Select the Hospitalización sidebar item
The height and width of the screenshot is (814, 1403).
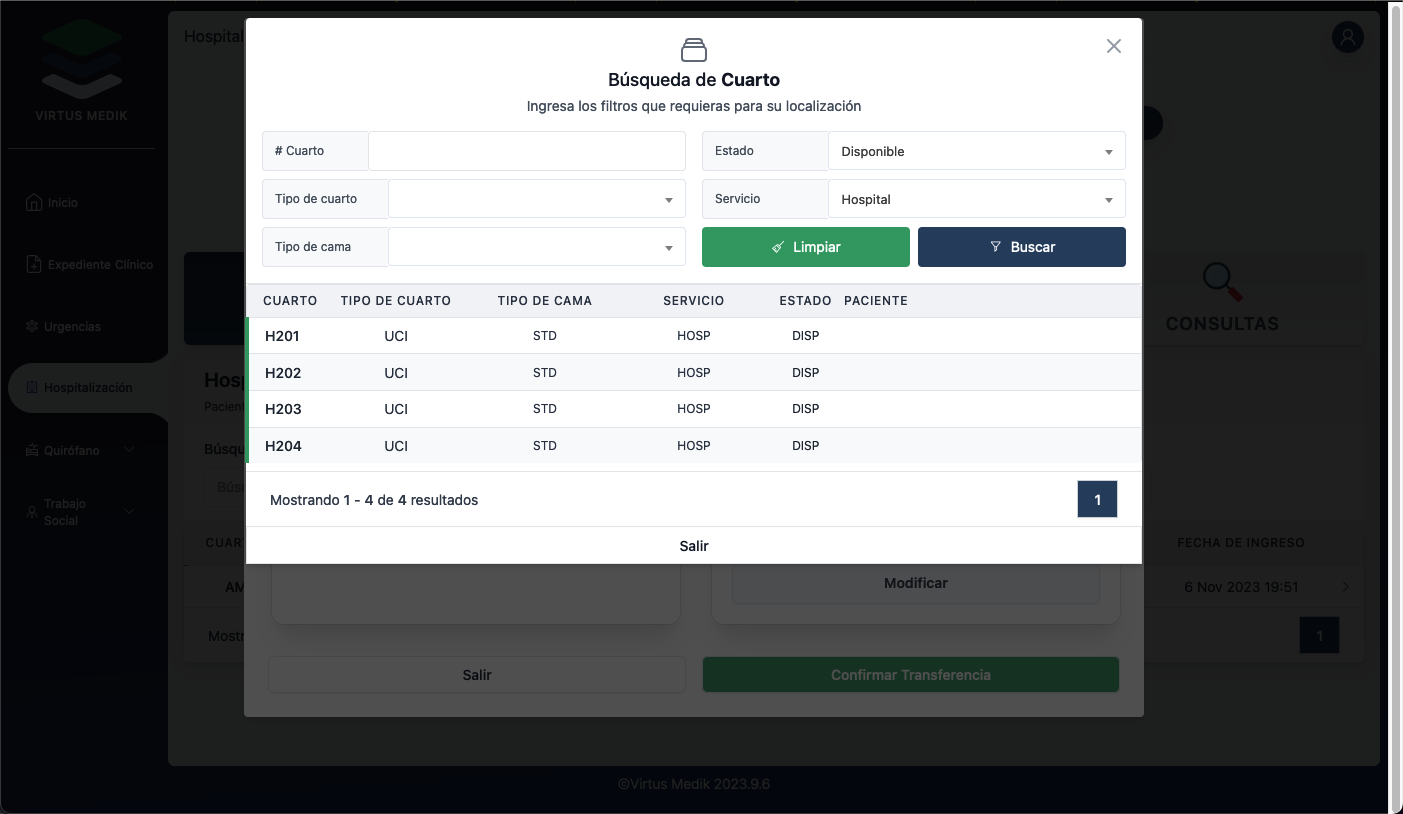(x=87, y=388)
